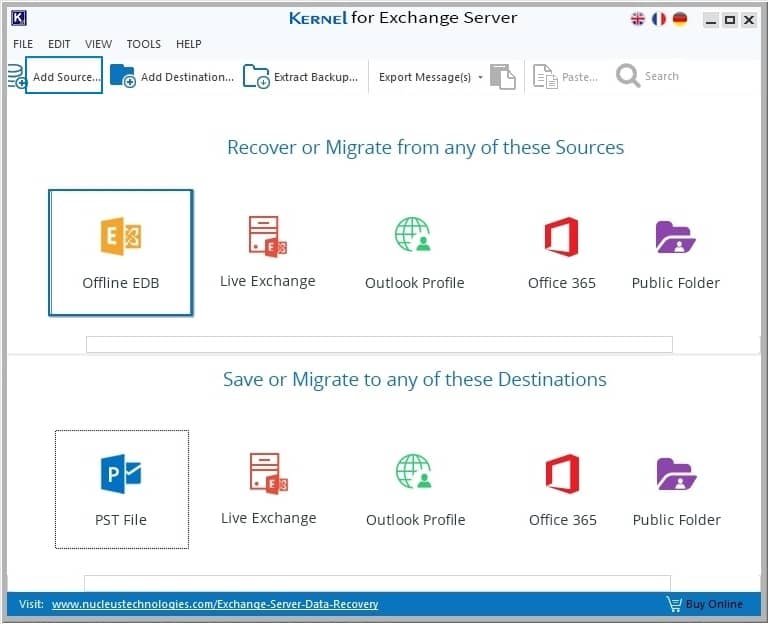Click the empty box below the sources
Screen dimensions: 768x624
tap(379, 344)
